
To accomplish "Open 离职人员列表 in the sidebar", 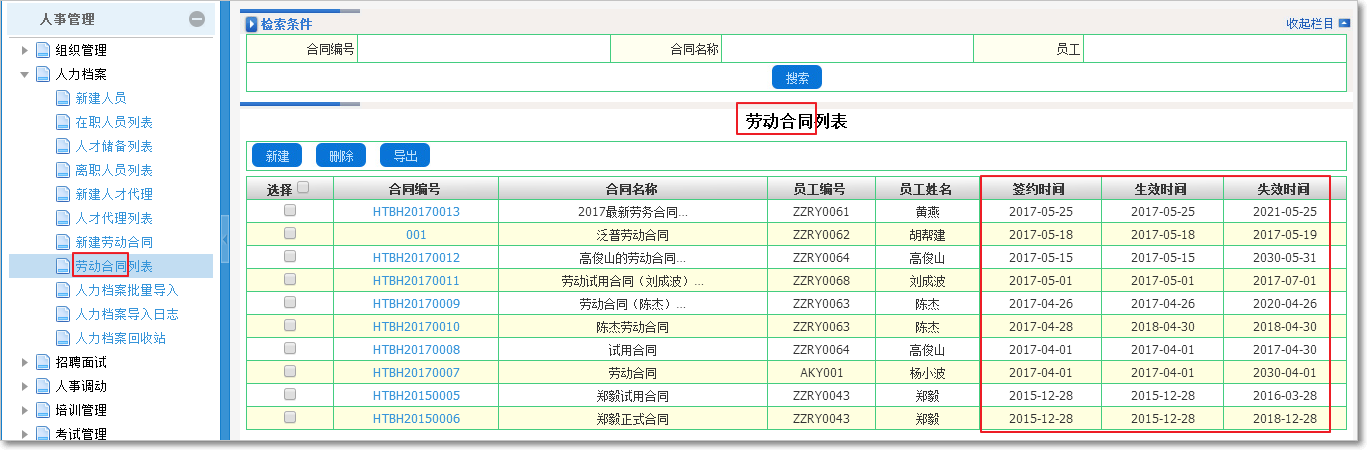I will (x=114, y=170).
